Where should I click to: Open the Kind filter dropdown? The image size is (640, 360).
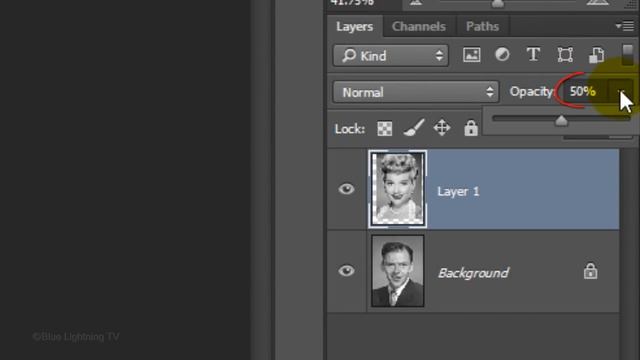point(391,56)
